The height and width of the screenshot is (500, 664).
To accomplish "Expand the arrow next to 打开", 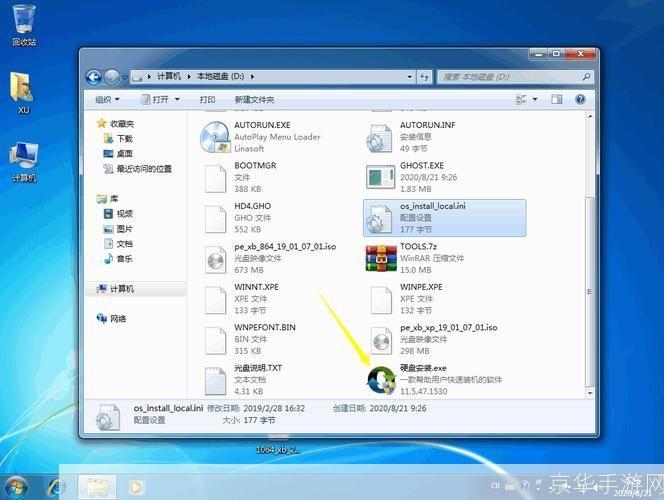I will (177, 99).
